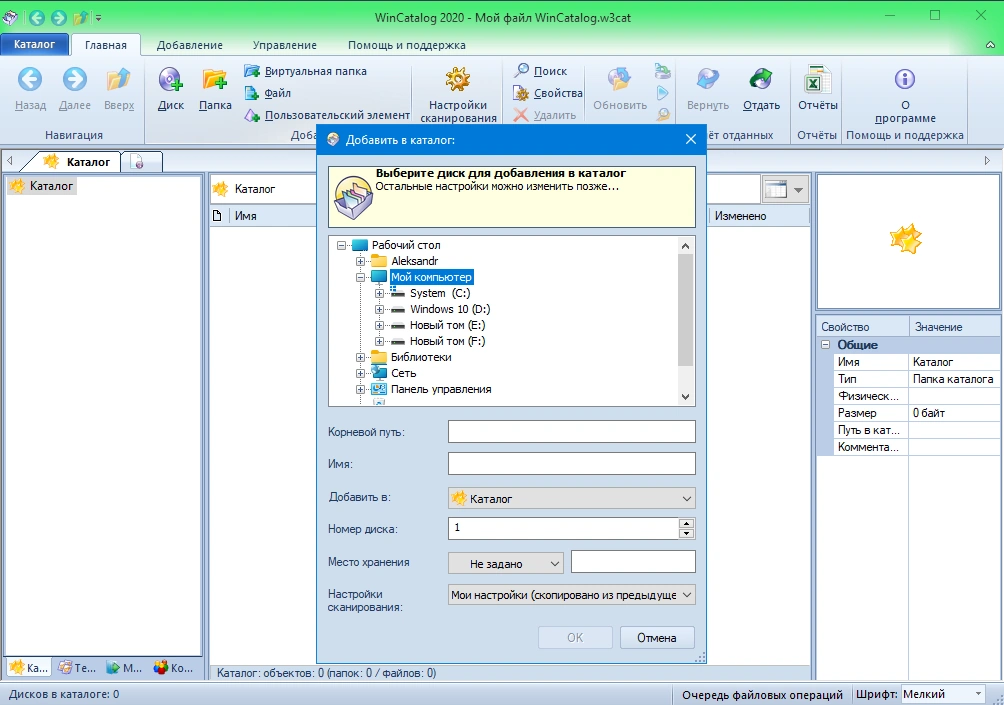Select Панель управления in the tree
The width and height of the screenshot is (1004, 705).
441,389
